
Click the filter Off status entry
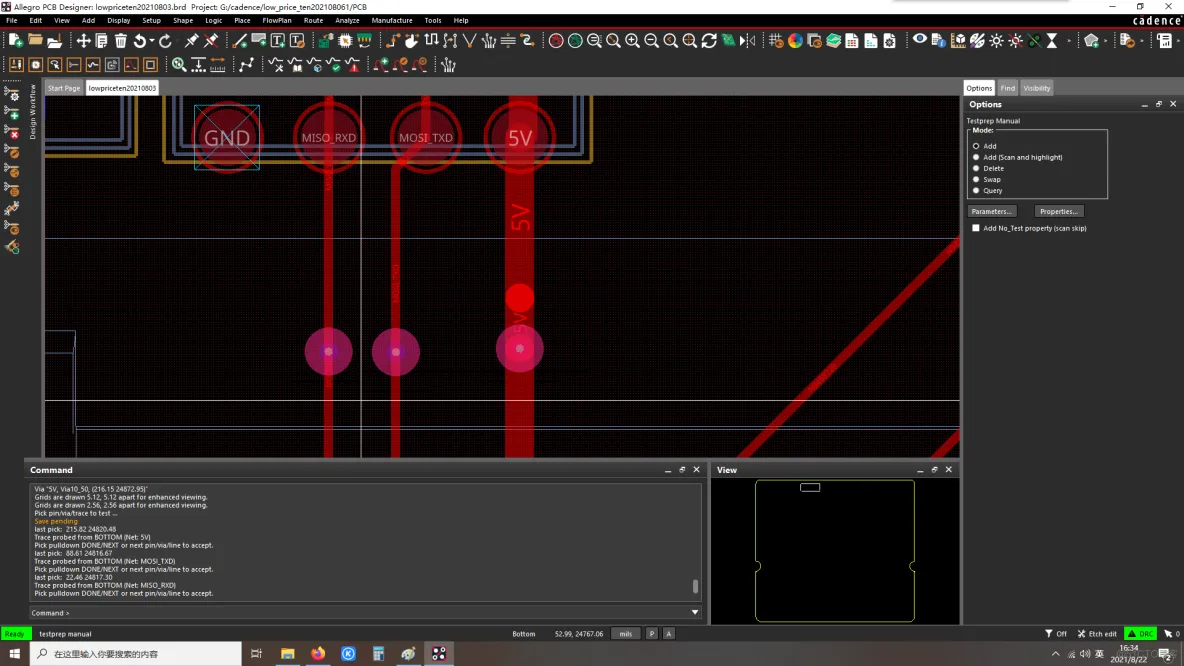[1056, 634]
